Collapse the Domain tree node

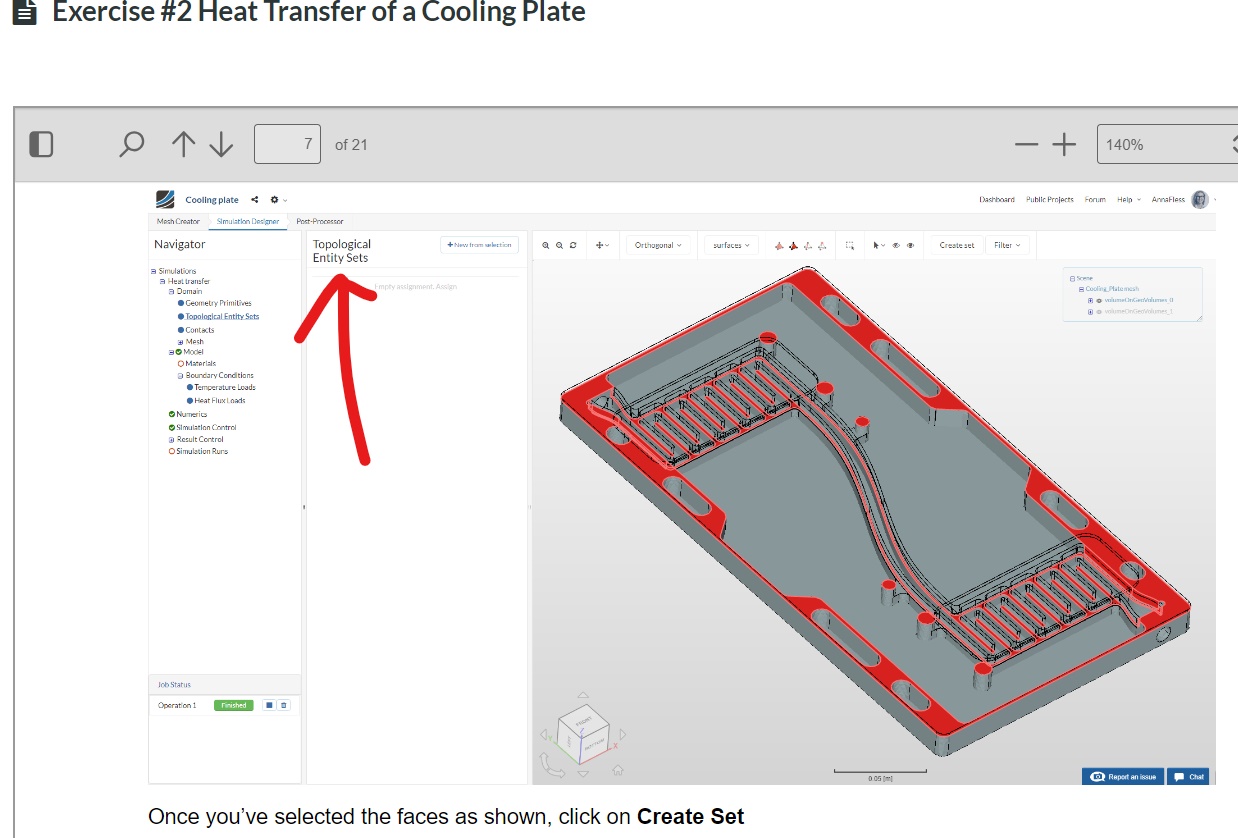171,292
